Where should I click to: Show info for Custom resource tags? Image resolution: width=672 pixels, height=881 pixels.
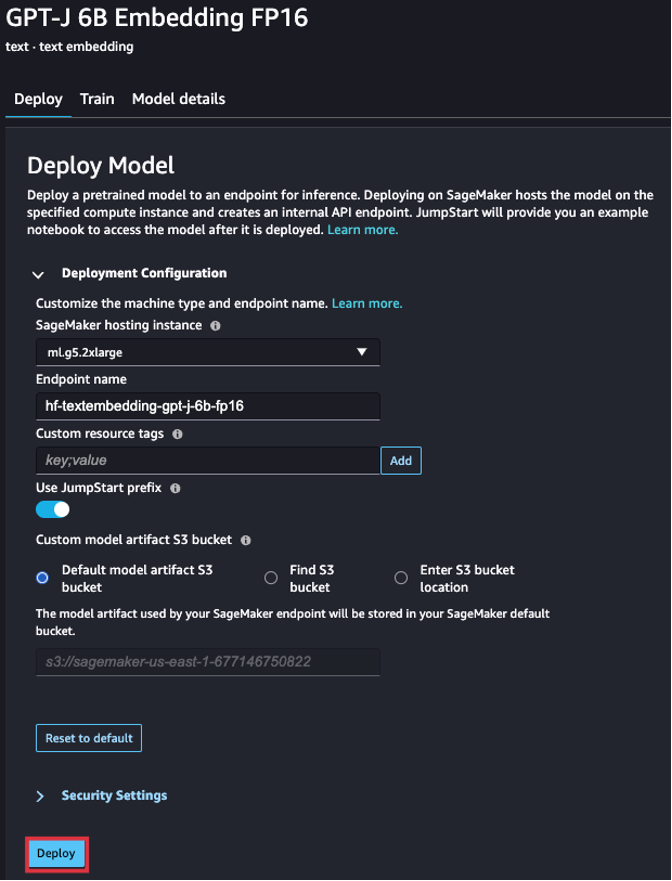point(178,434)
